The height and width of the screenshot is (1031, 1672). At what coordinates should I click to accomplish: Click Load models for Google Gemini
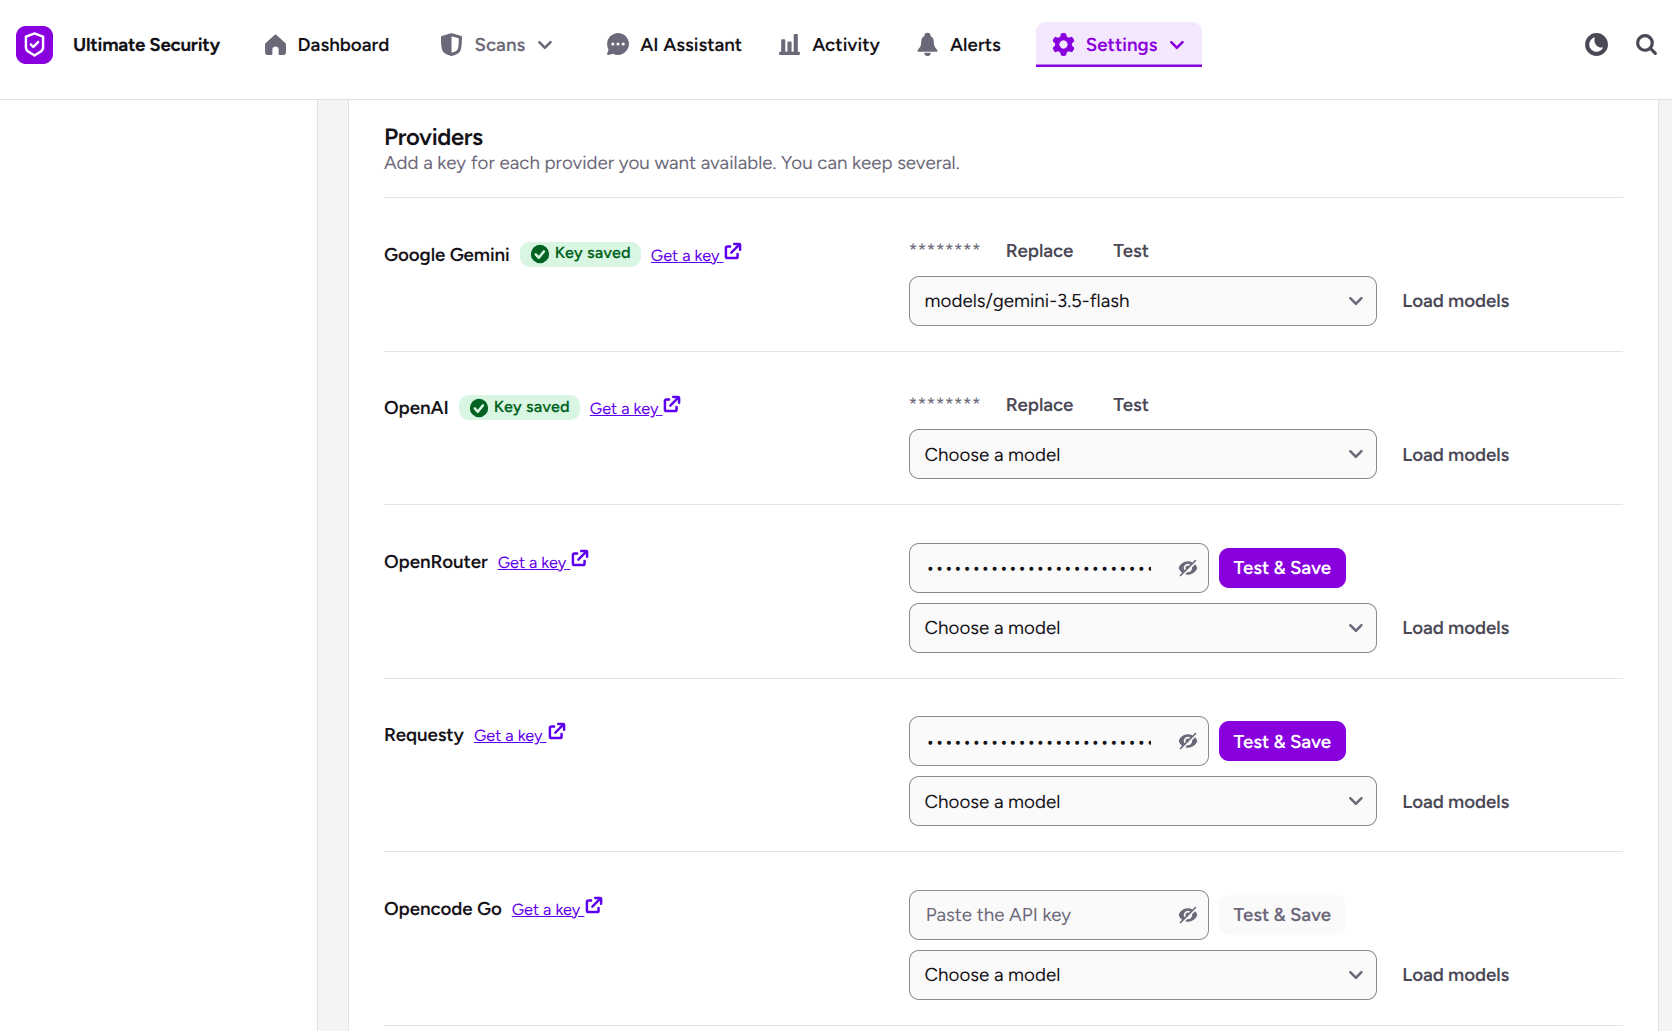click(x=1455, y=301)
